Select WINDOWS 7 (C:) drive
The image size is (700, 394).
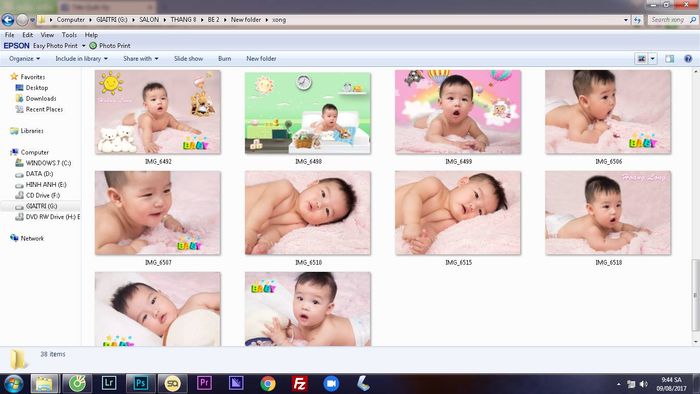click(48, 163)
